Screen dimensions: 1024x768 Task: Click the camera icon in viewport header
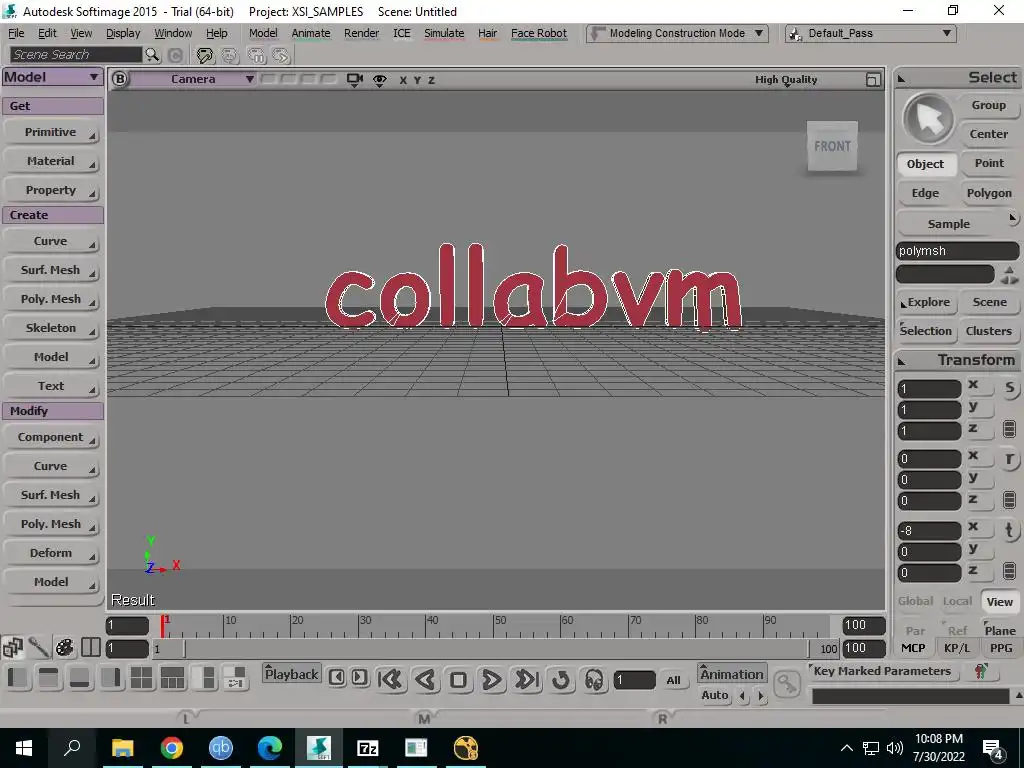pyautogui.click(x=355, y=80)
